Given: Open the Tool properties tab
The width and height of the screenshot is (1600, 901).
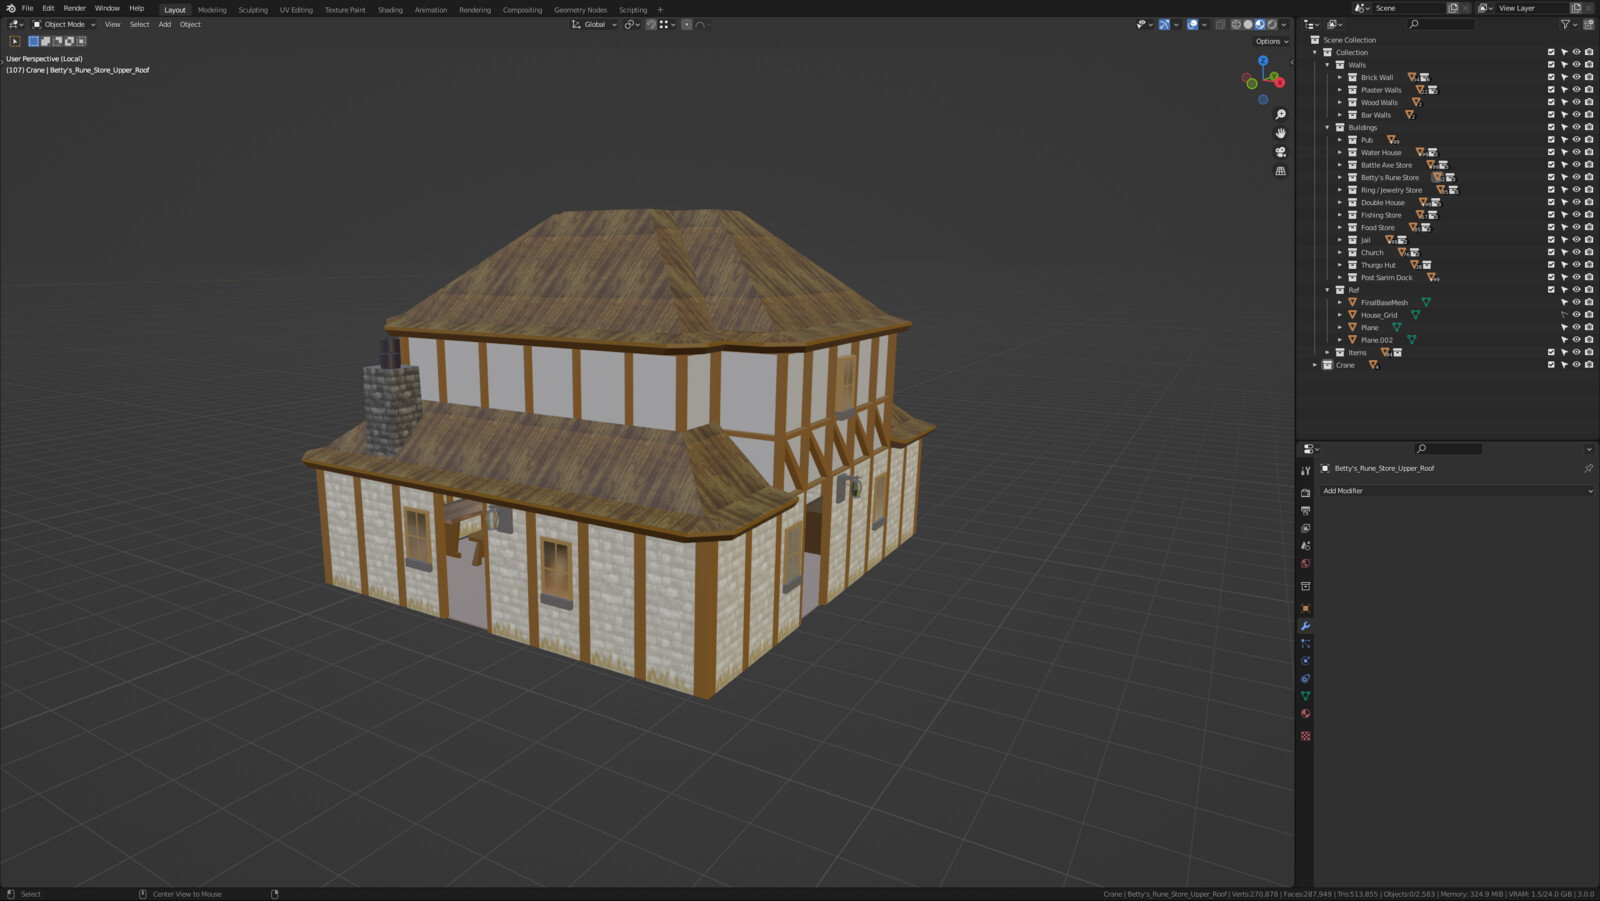Looking at the screenshot, I should [x=1305, y=470].
